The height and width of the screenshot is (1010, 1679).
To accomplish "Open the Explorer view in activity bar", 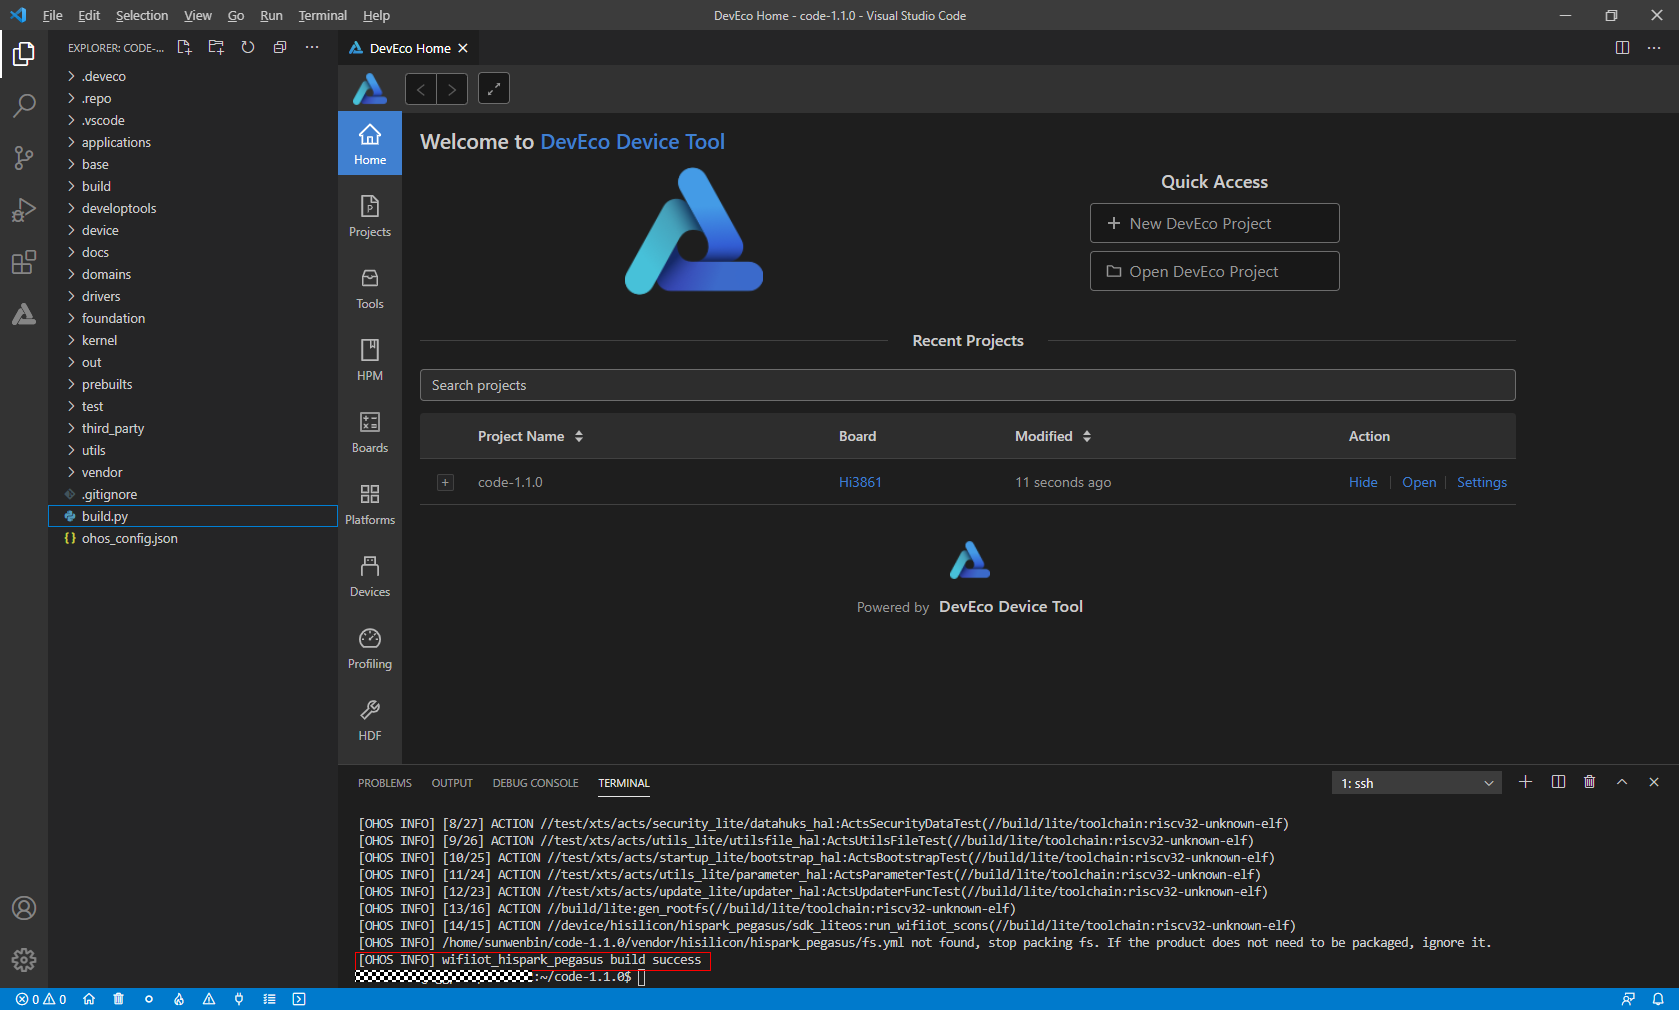I will [x=24, y=54].
